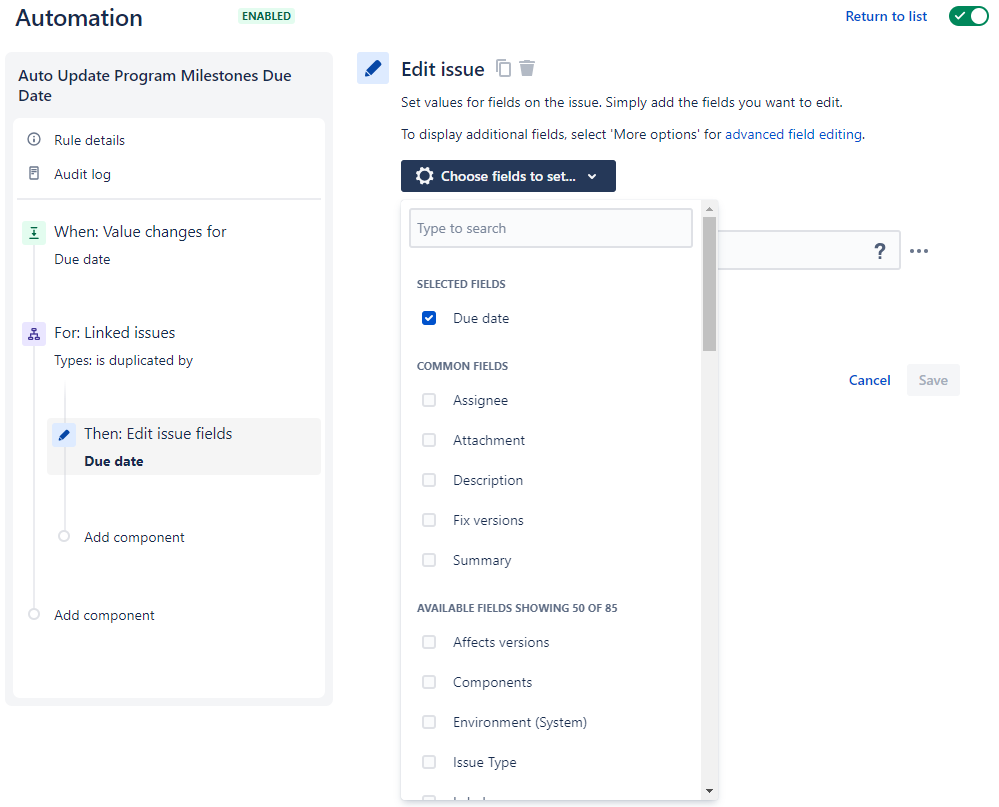
Task: Check the Components checkbox
Action: click(429, 682)
